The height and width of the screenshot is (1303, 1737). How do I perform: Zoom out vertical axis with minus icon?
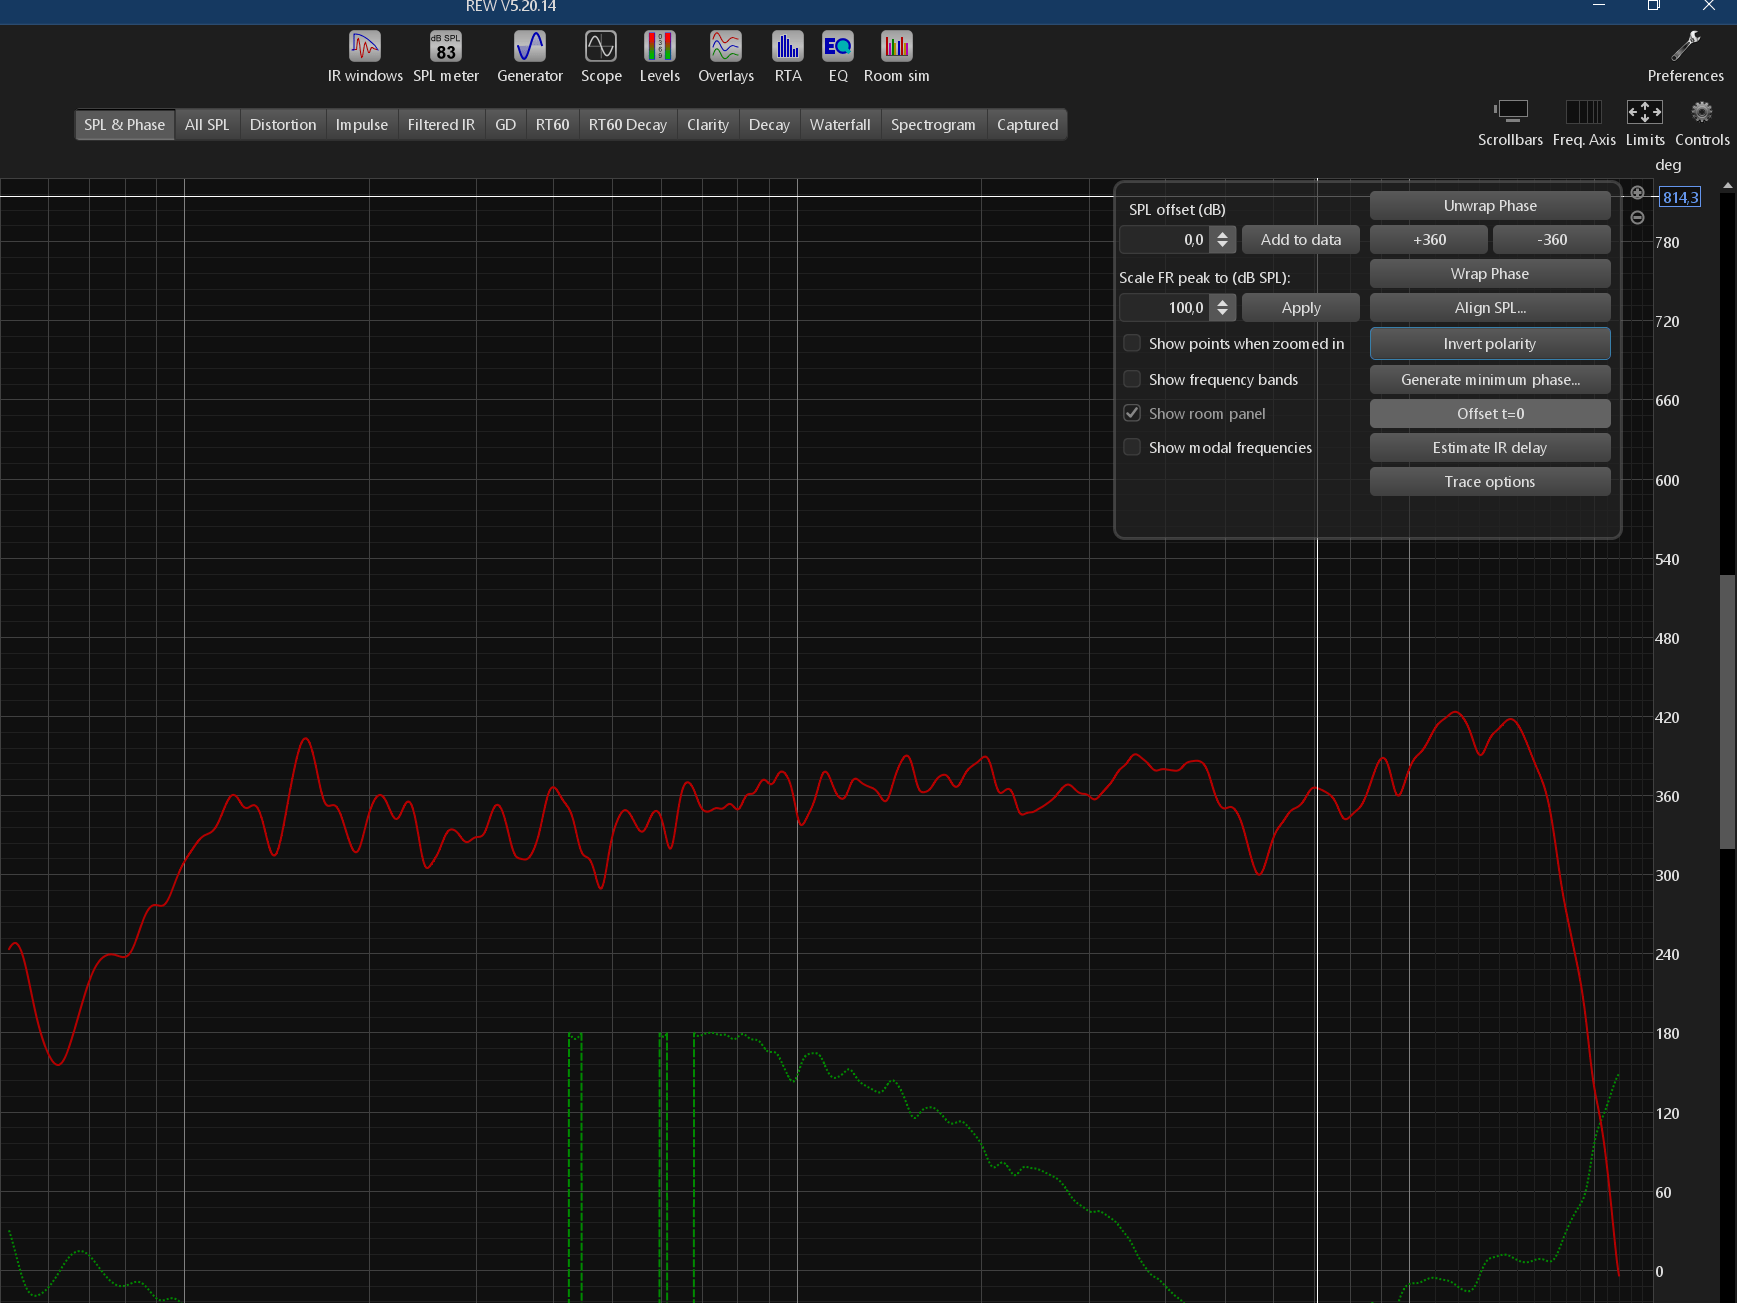click(1637, 217)
